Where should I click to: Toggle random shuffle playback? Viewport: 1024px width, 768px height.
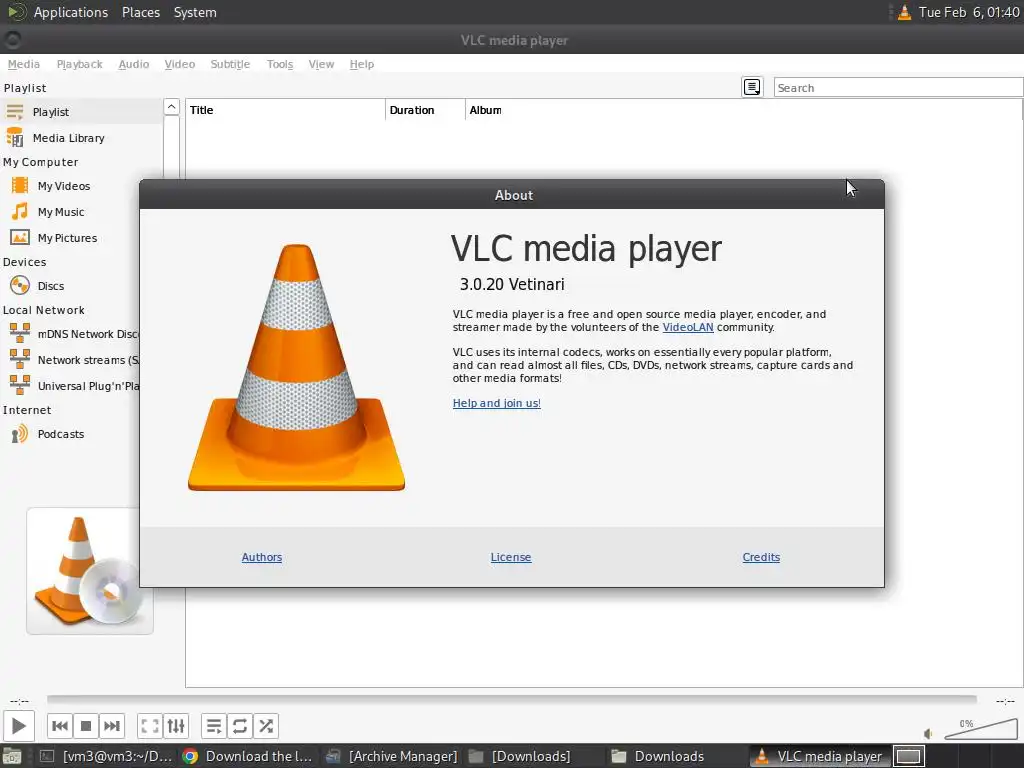point(266,726)
